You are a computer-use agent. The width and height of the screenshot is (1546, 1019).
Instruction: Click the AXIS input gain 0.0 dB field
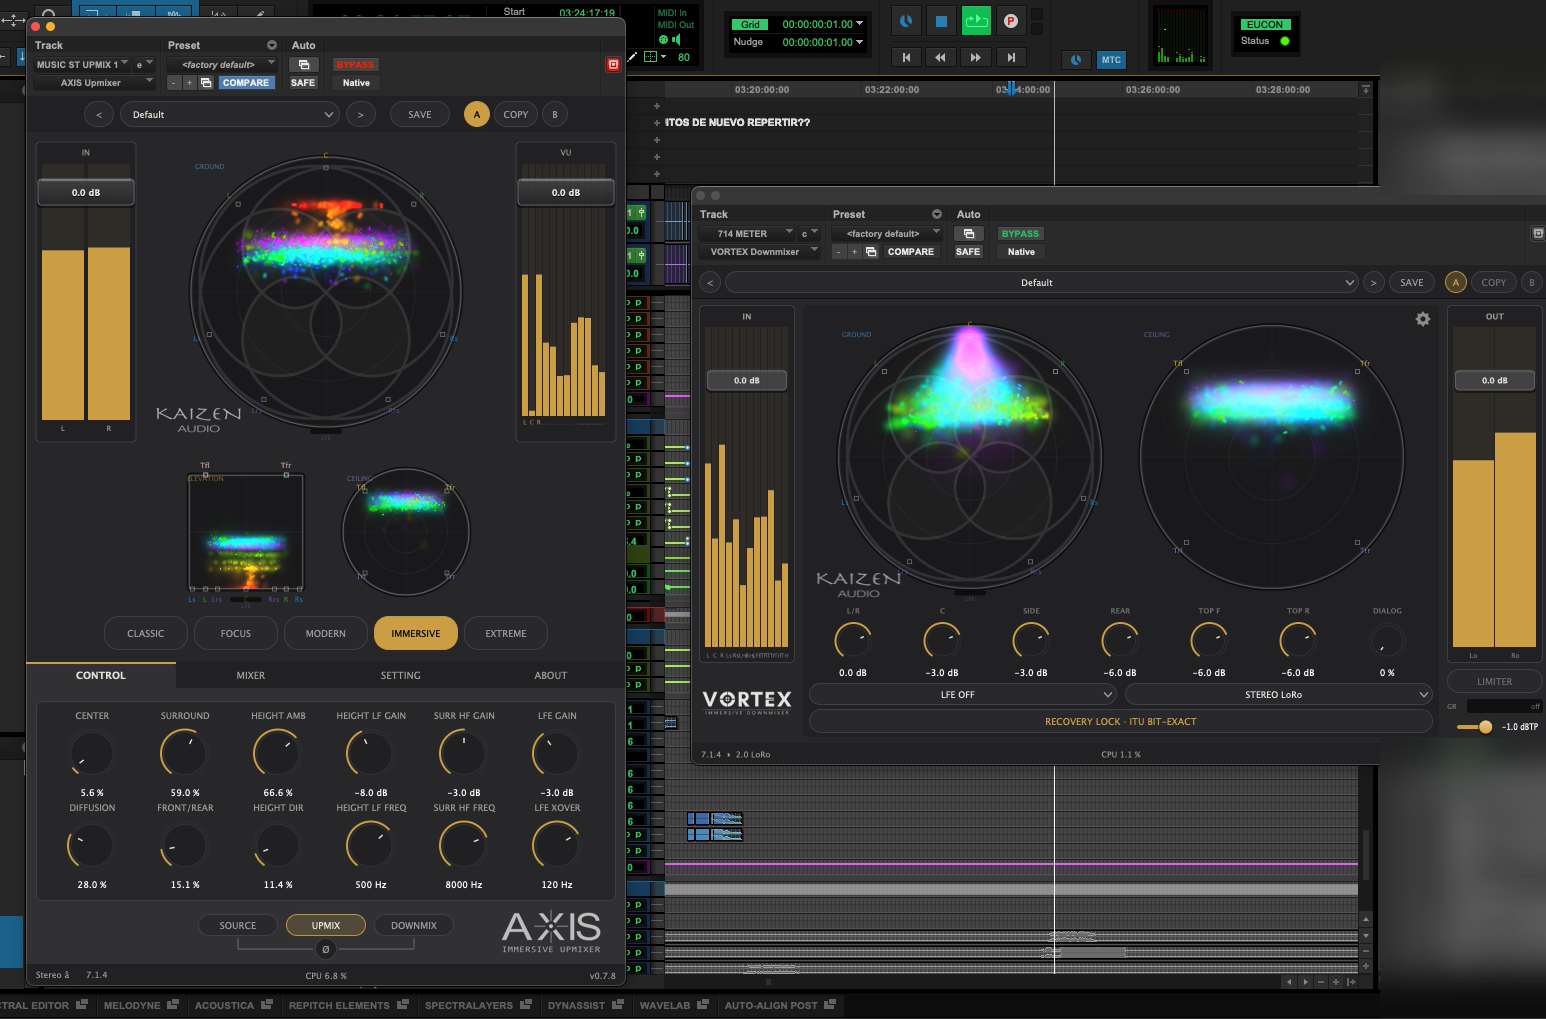[x=86, y=192]
